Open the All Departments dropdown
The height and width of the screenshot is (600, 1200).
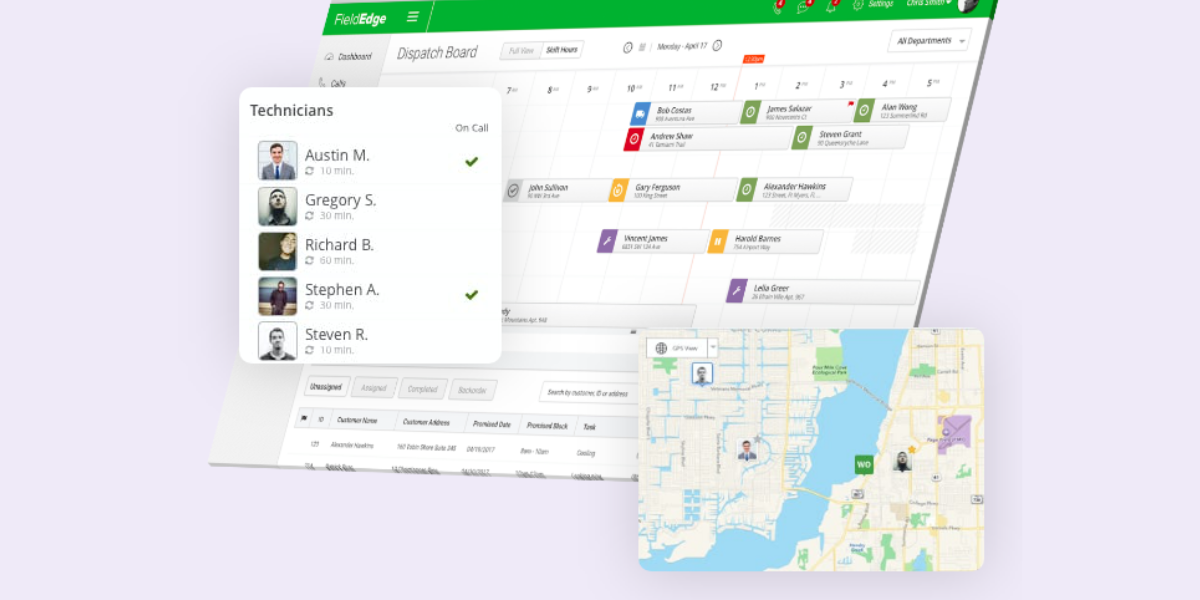[x=927, y=40]
